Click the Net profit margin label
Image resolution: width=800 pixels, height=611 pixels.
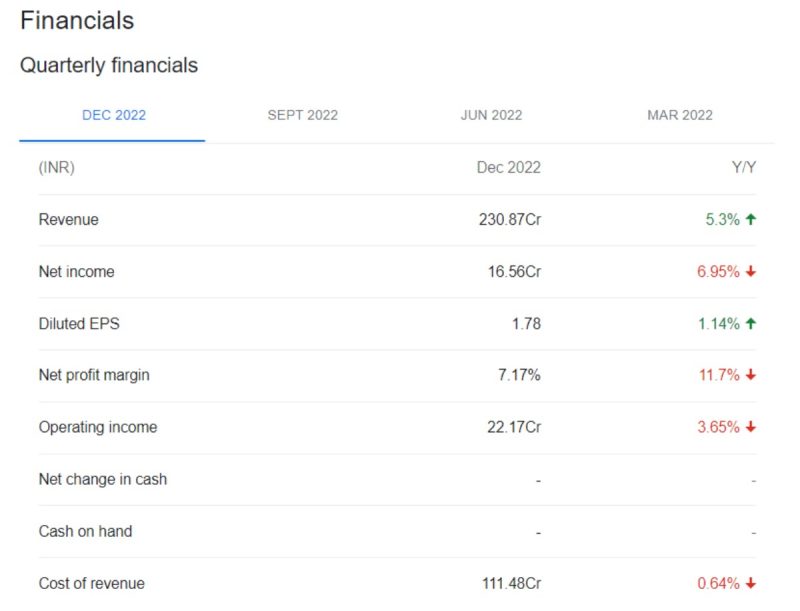click(x=94, y=375)
